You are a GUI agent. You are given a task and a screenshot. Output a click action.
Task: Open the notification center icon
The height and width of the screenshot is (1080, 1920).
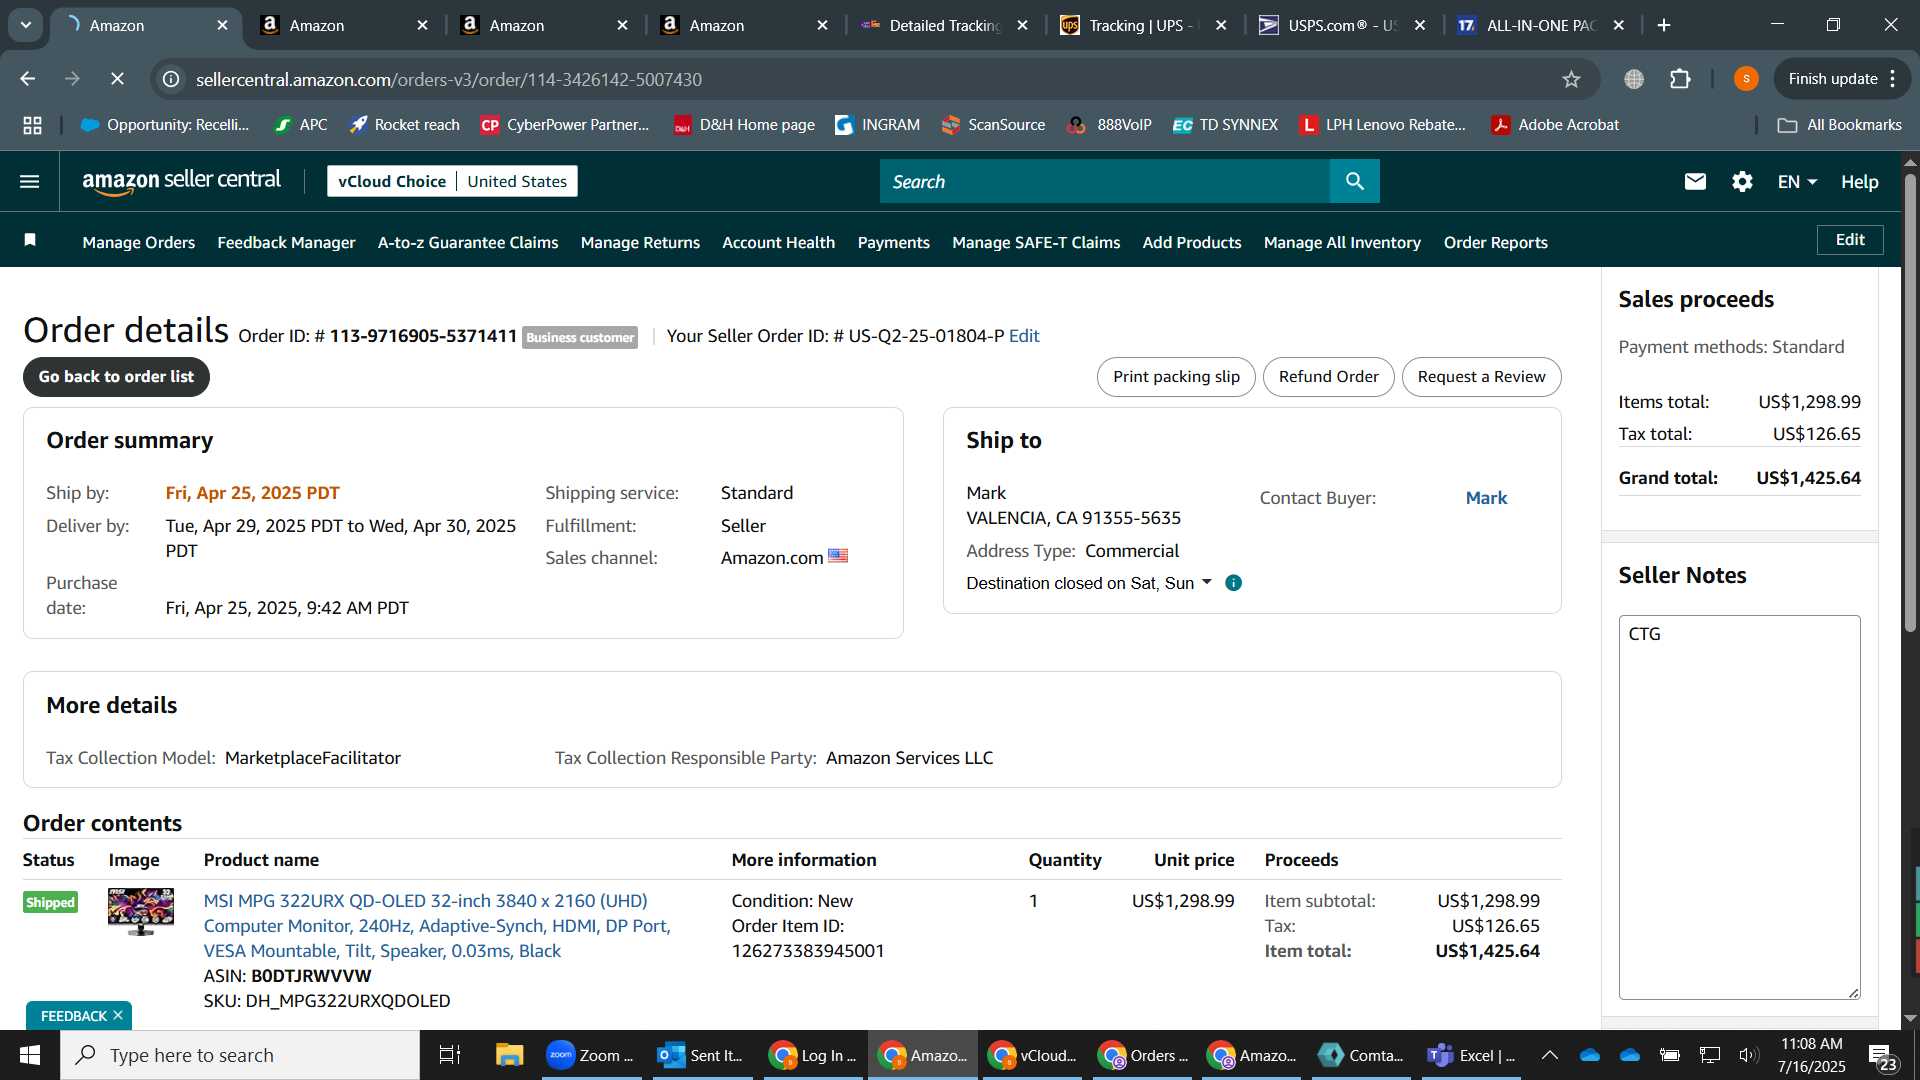pyautogui.click(x=1882, y=1055)
